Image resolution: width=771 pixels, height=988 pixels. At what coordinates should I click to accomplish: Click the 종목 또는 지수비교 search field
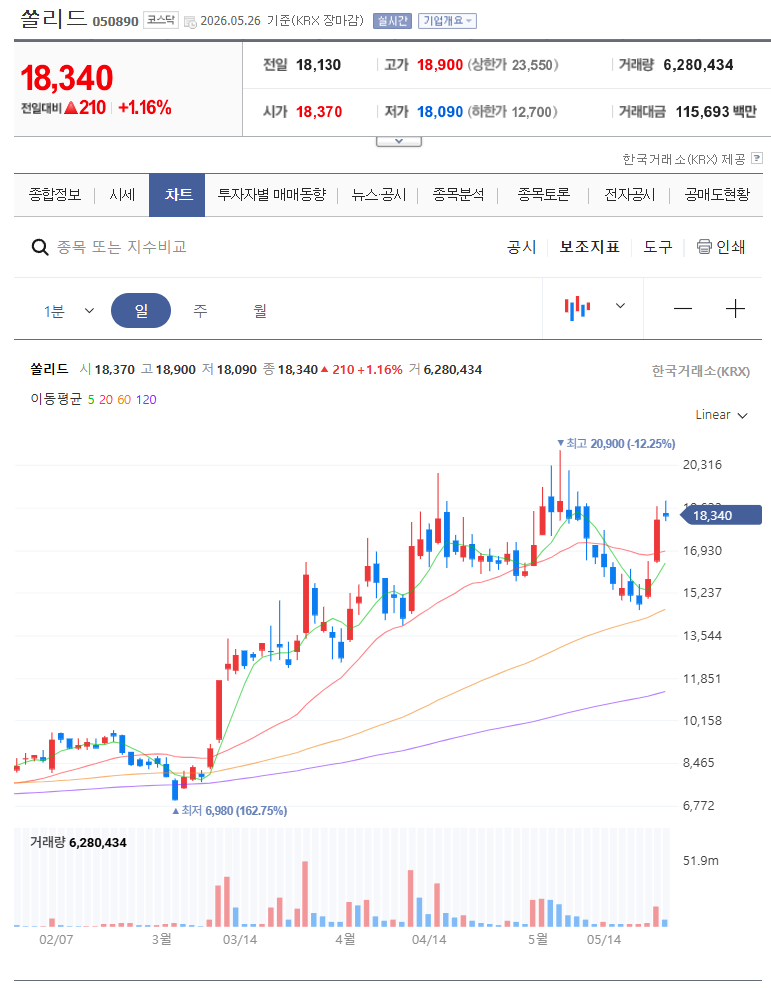(122, 247)
